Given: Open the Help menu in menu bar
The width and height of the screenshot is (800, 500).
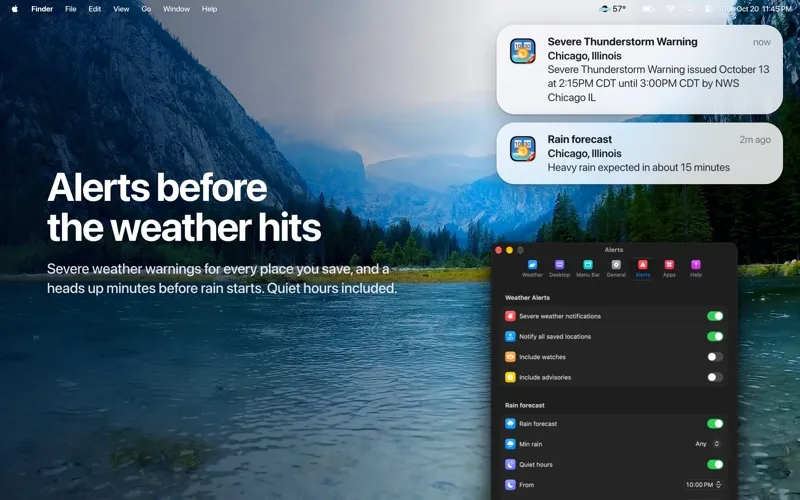Looking at the screenshot, I should tap(209, 9).
